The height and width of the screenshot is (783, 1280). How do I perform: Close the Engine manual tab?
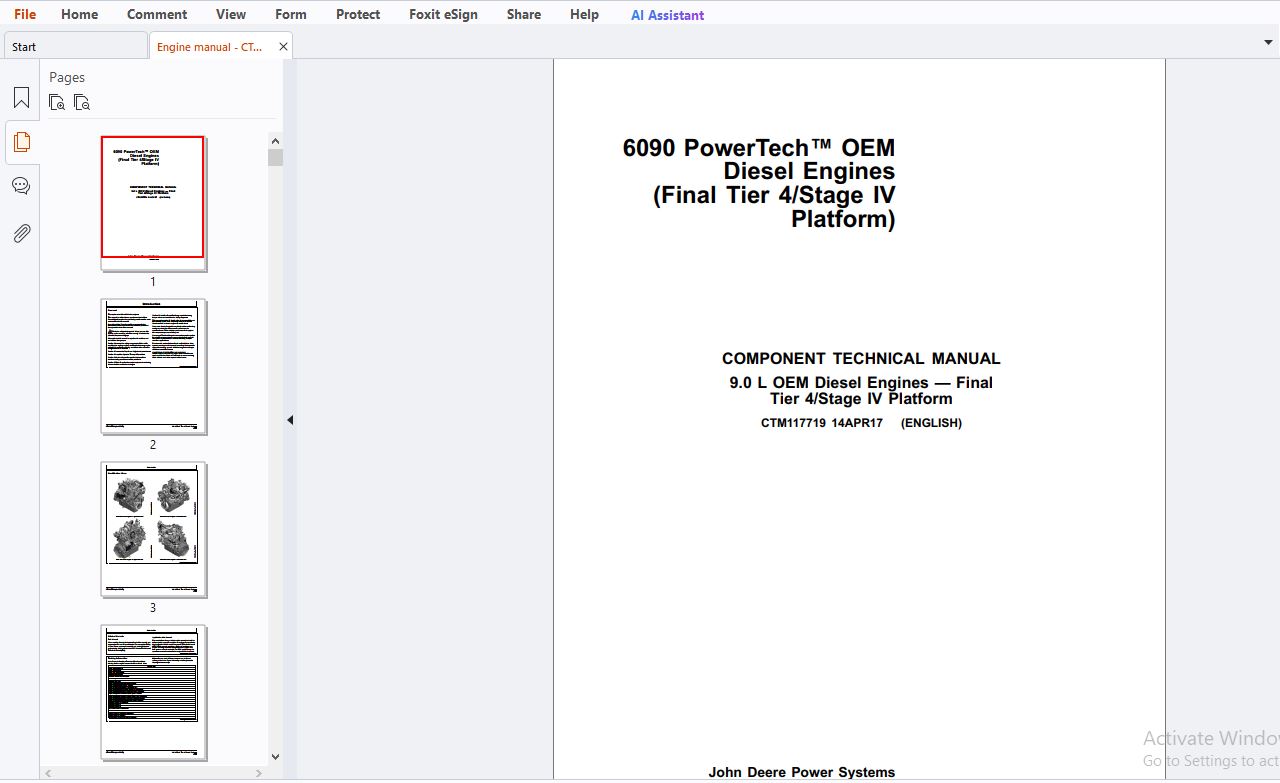click(283, 46)
